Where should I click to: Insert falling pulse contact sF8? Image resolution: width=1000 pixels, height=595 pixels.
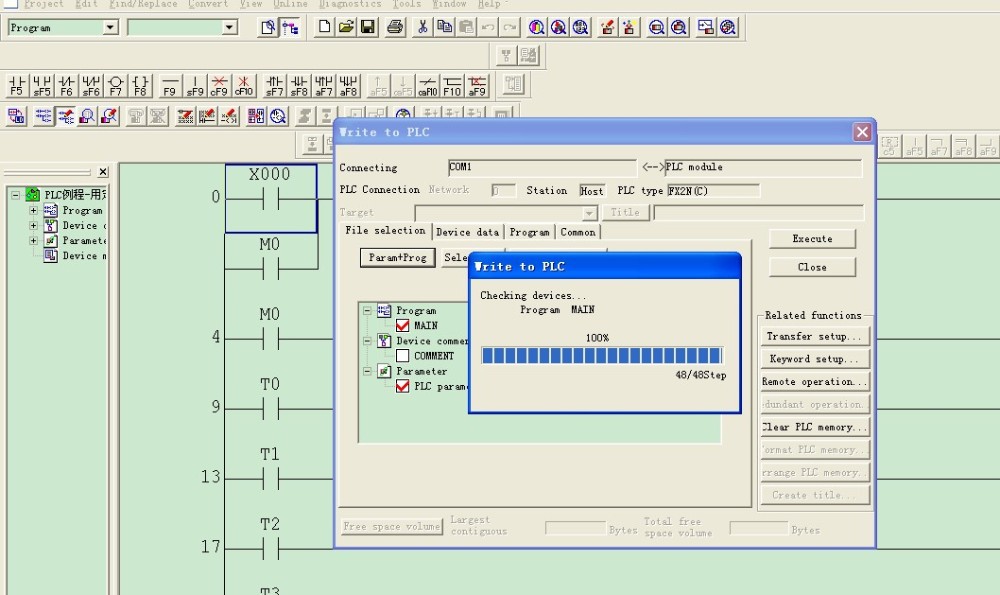[x=299, y=85]
